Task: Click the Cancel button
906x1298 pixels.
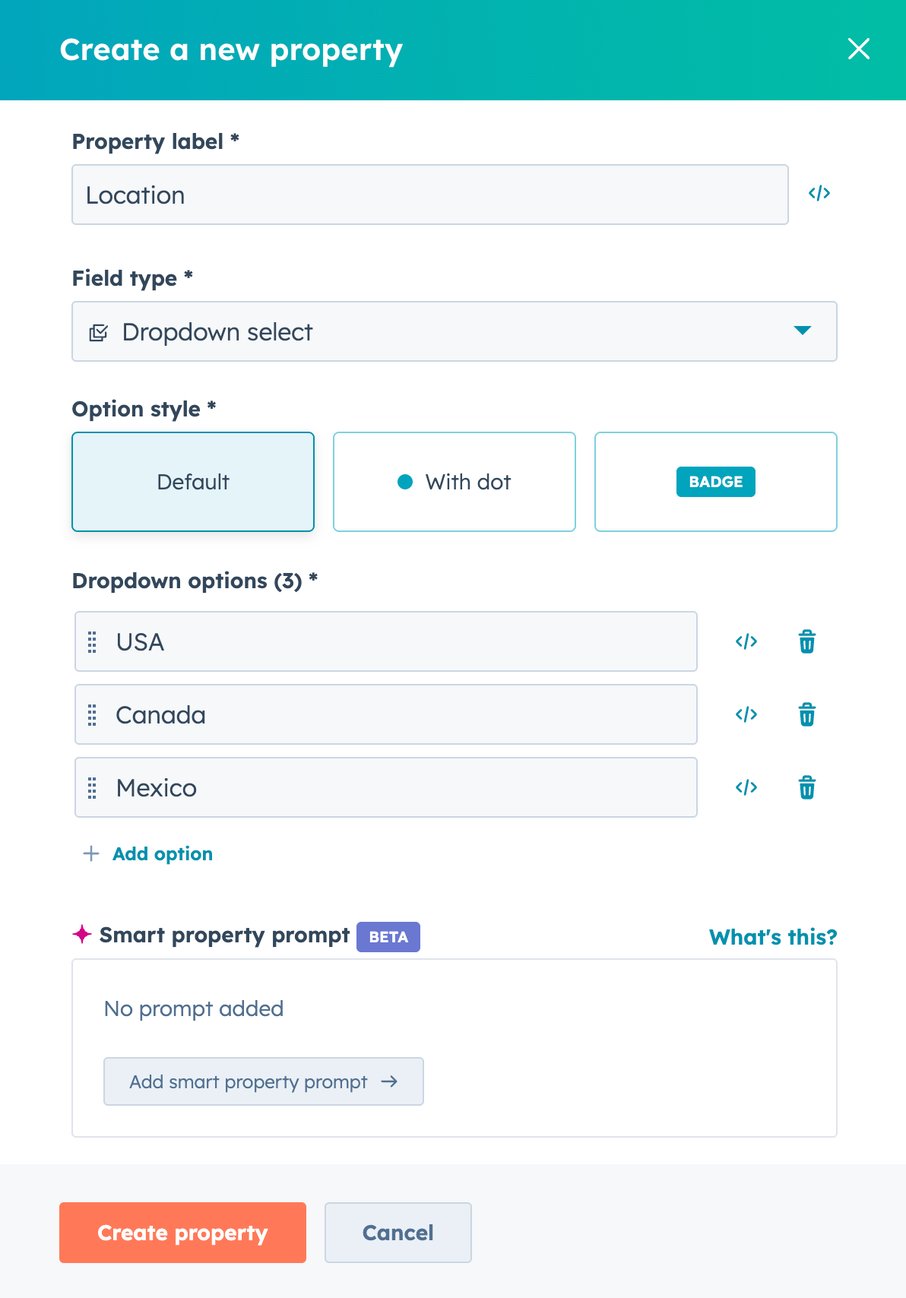Action: coord(397,1232)
